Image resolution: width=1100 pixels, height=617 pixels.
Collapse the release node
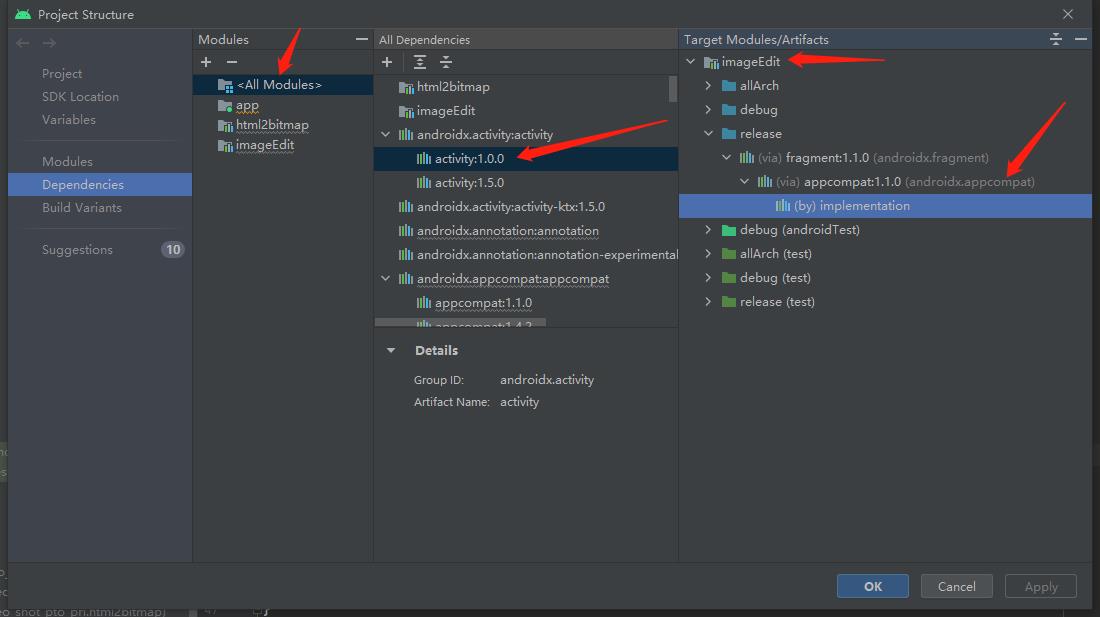pos(709,133)
